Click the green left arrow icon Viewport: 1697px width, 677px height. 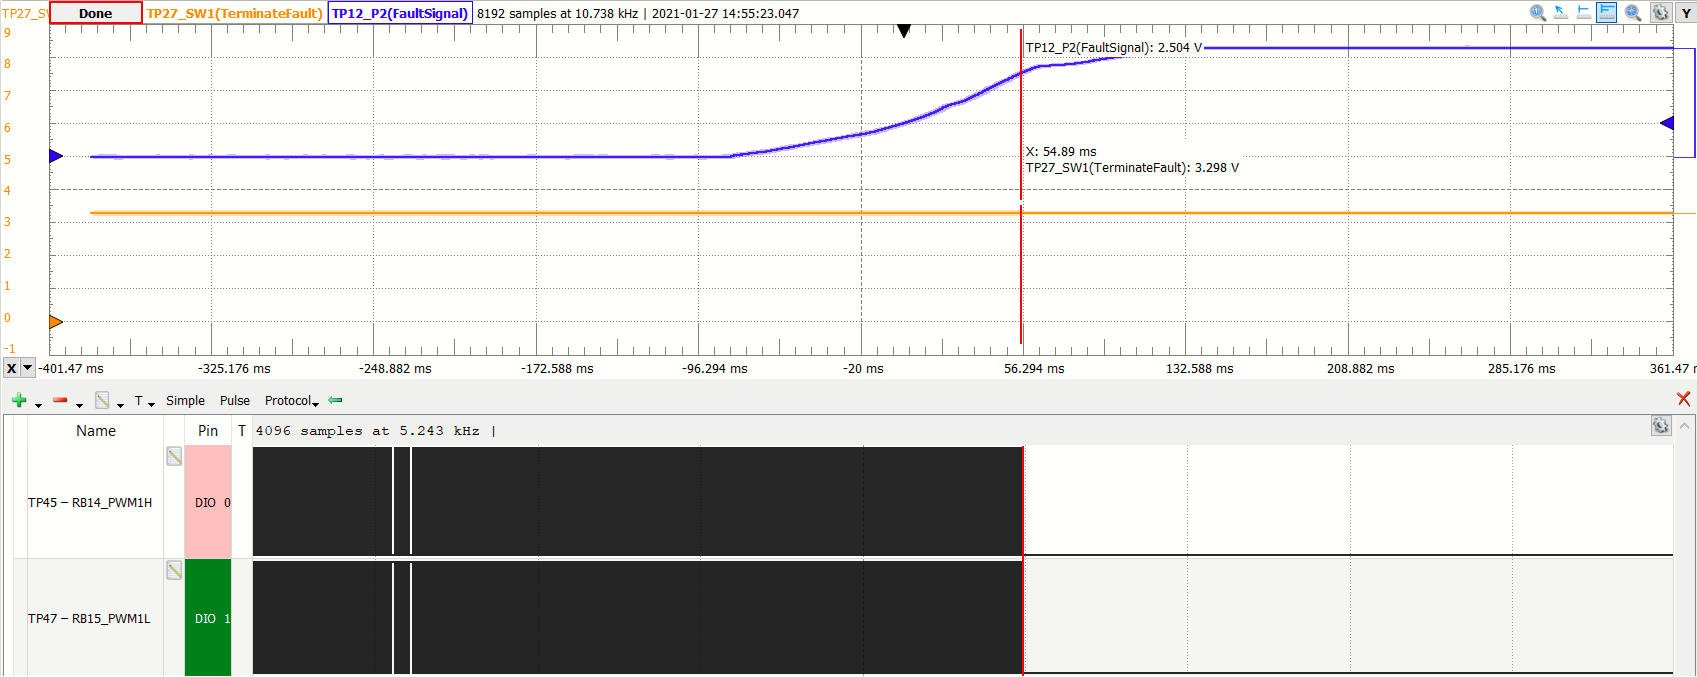pyautogui.click(x=336, y=400)
